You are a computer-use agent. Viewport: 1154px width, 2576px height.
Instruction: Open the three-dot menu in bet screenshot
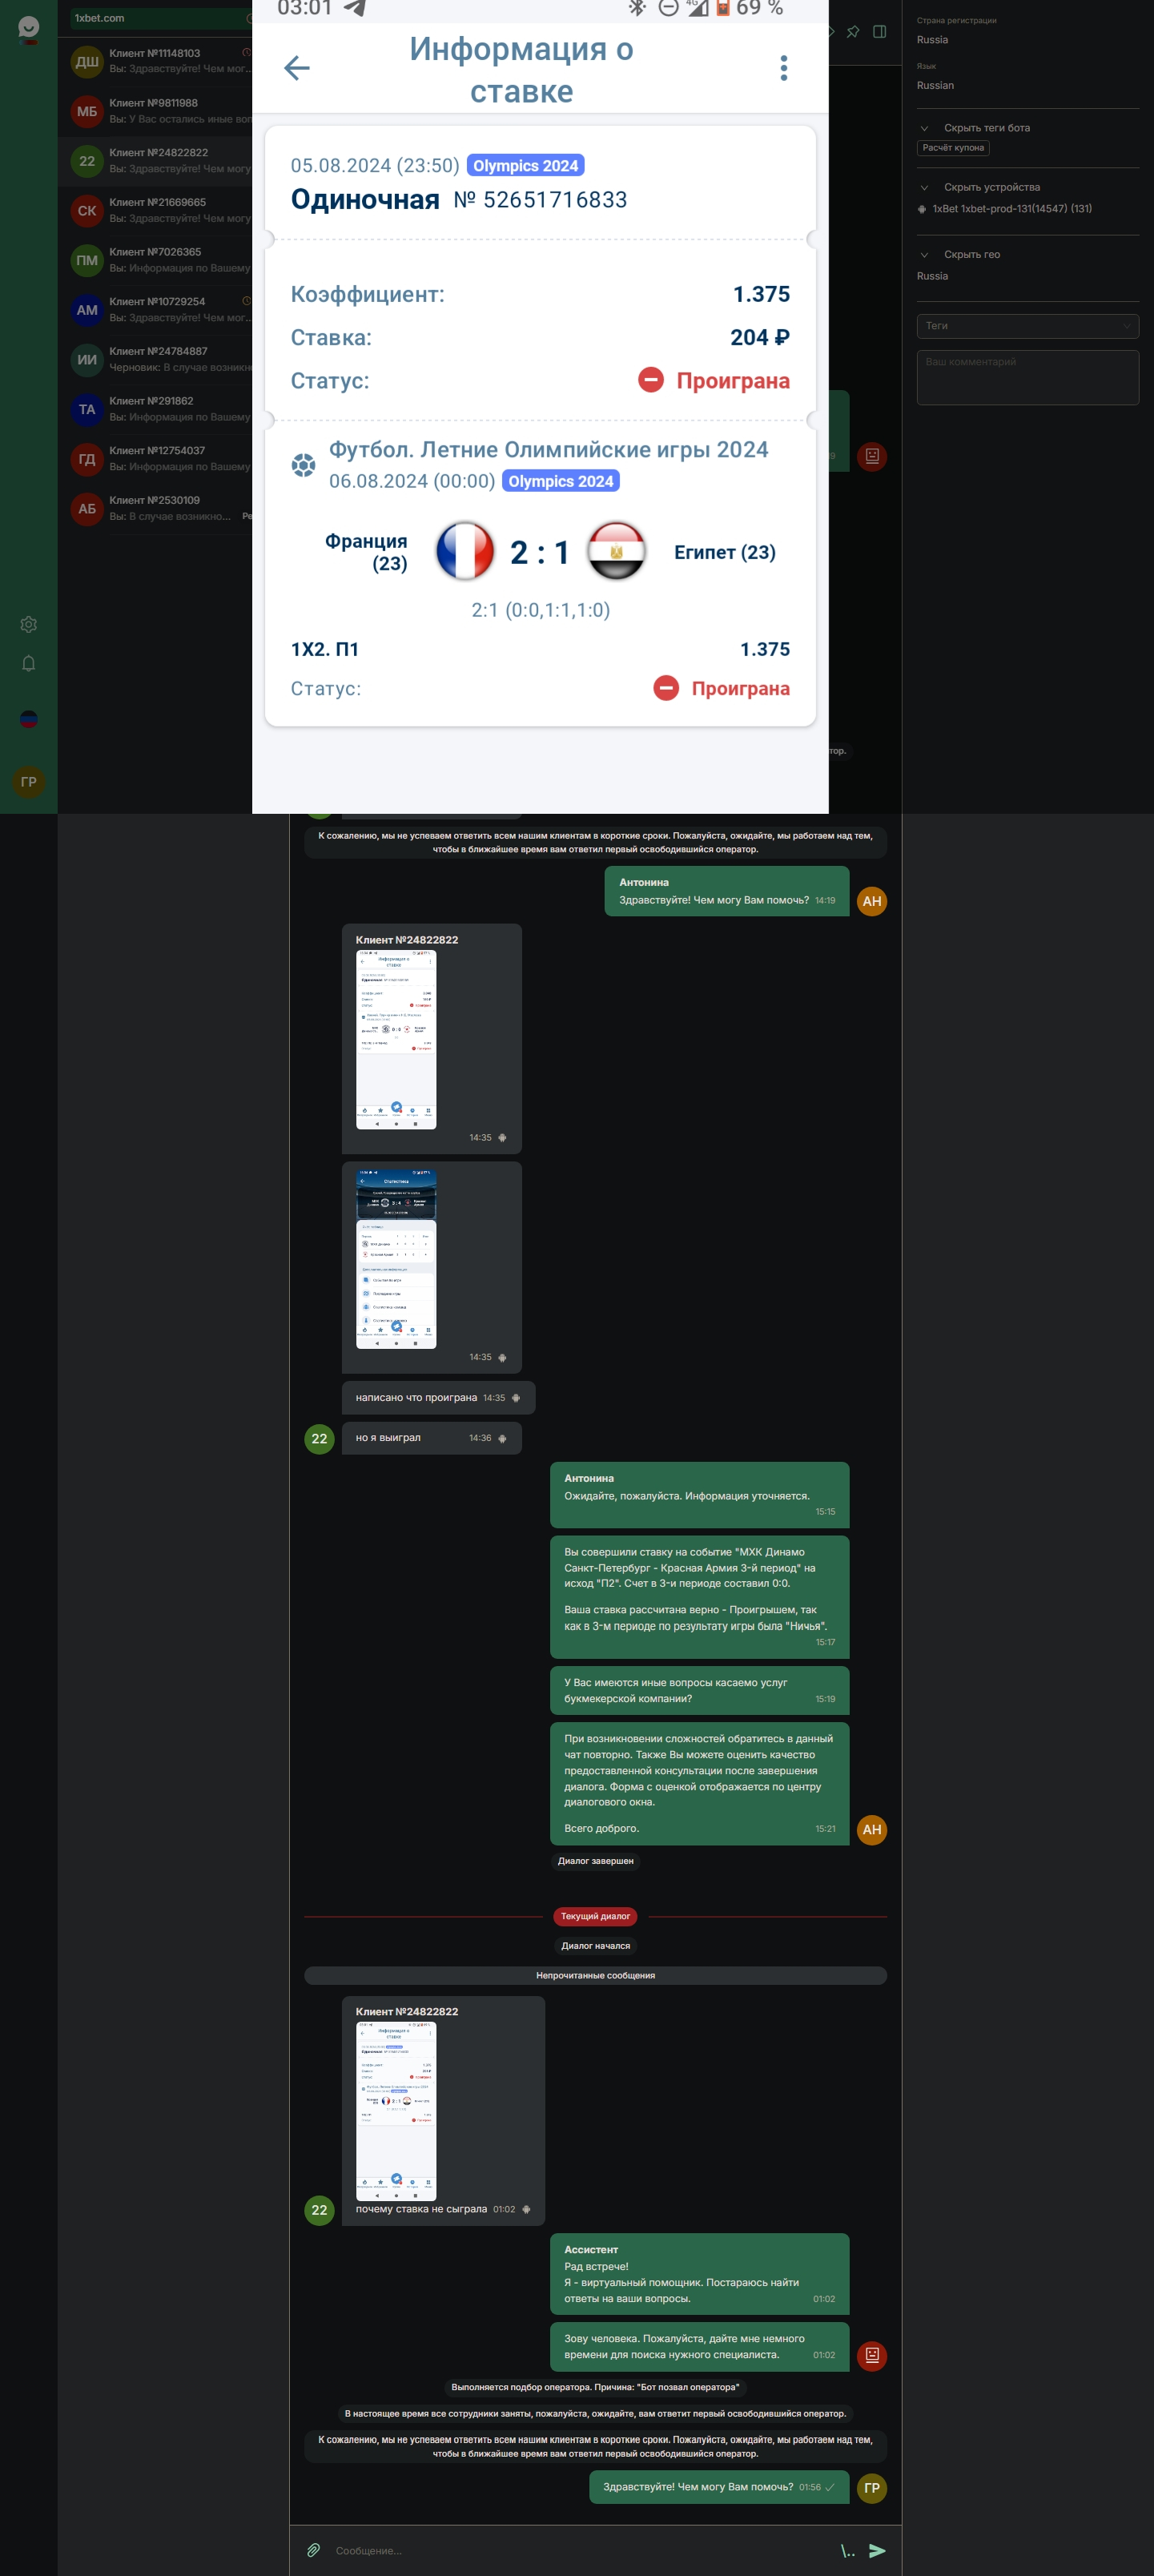click(x=784, y=68)
